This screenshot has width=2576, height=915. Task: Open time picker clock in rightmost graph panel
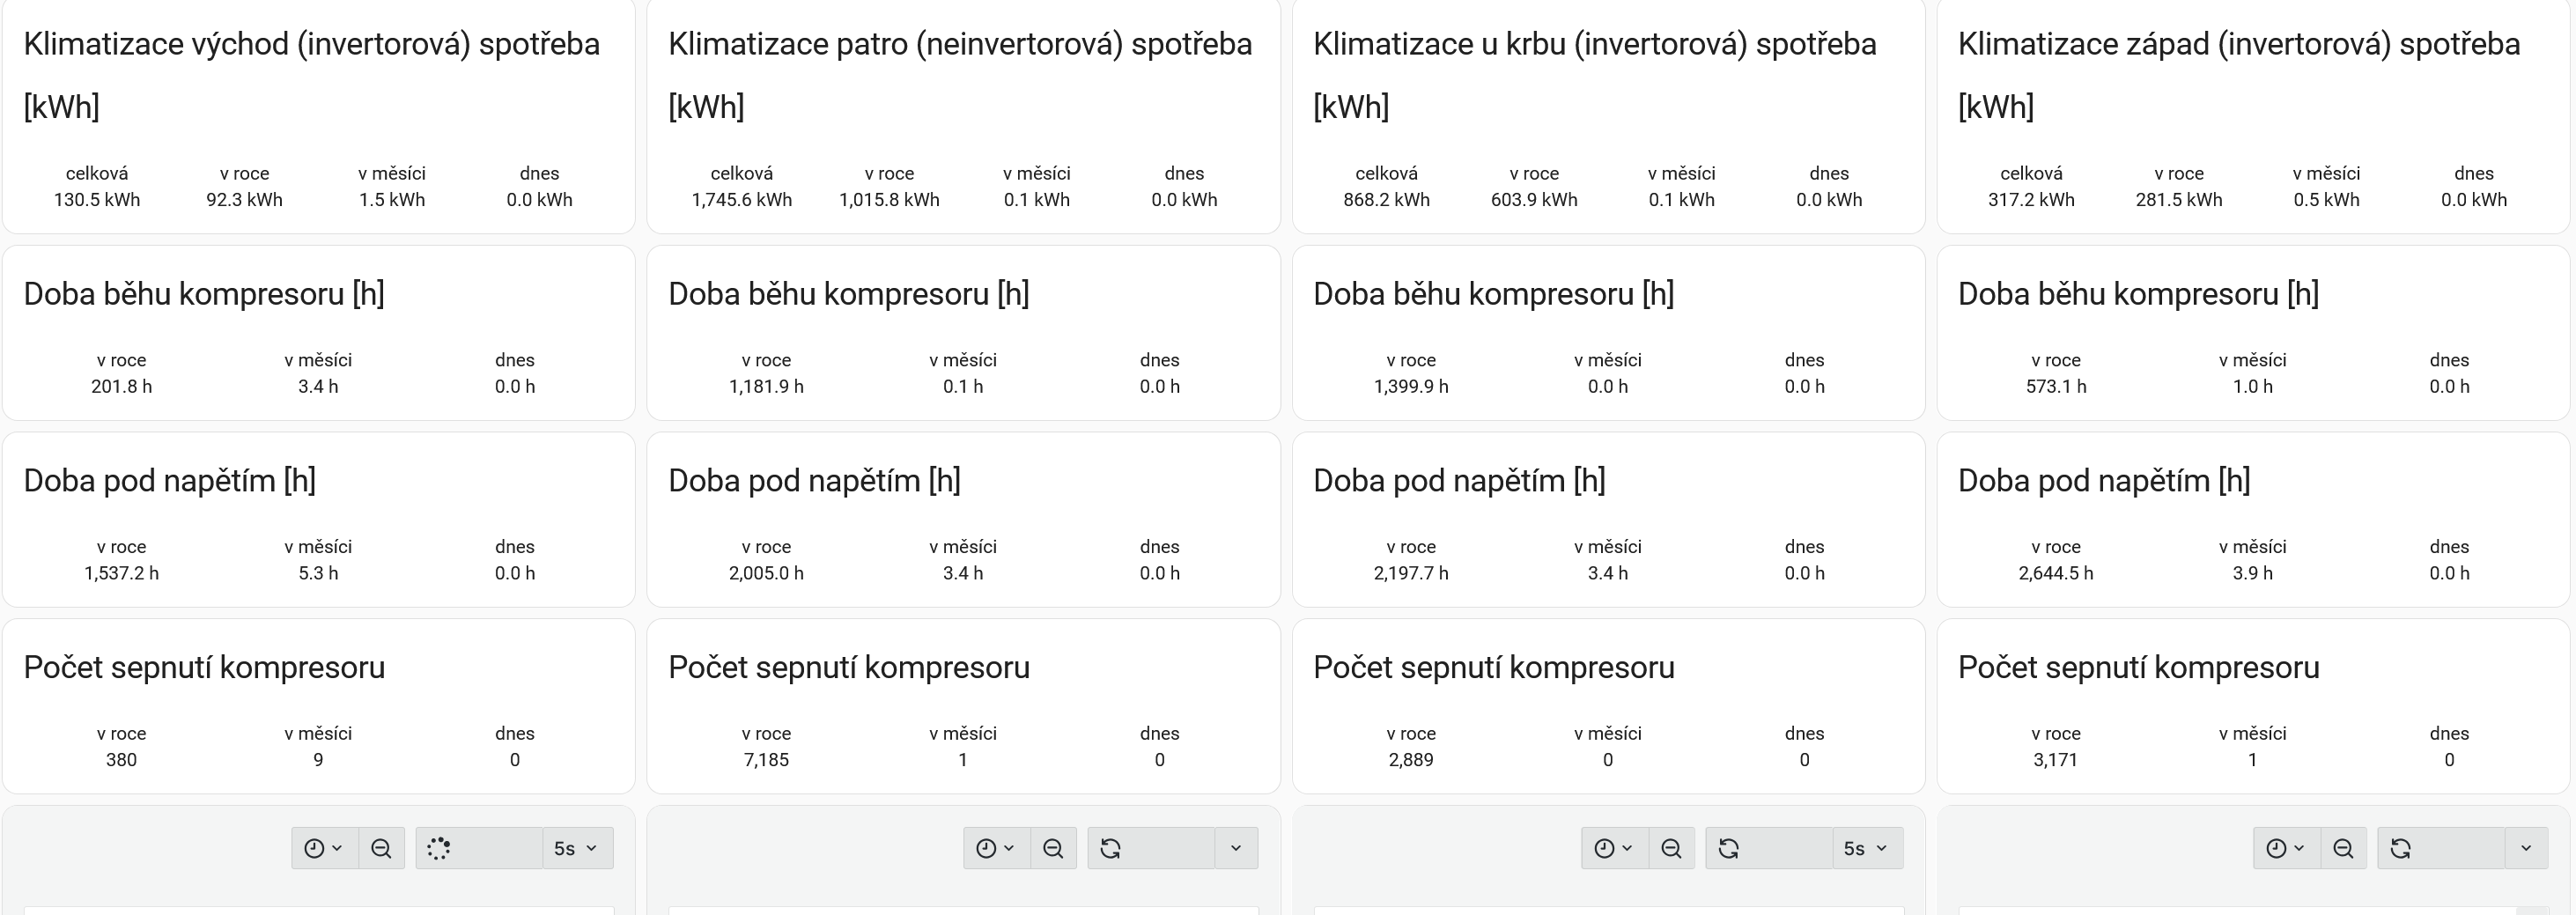(x=2285, y=848)
